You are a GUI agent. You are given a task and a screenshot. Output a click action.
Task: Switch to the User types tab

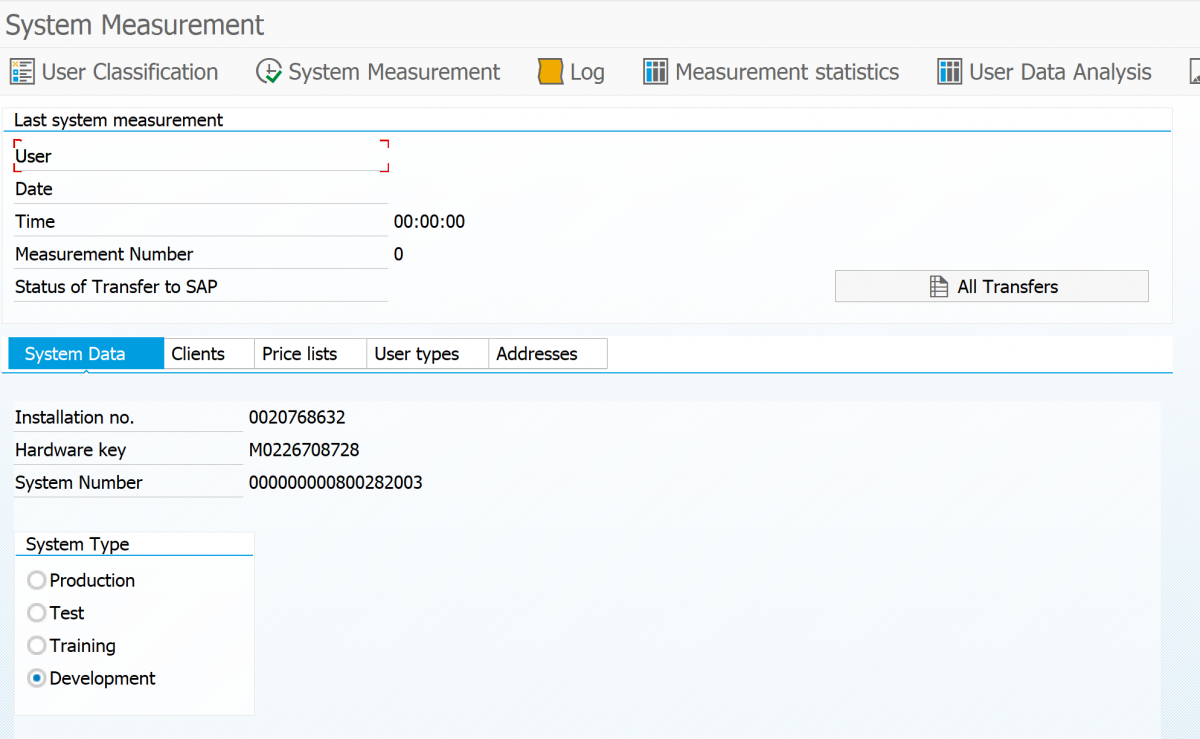coord(416,353)
